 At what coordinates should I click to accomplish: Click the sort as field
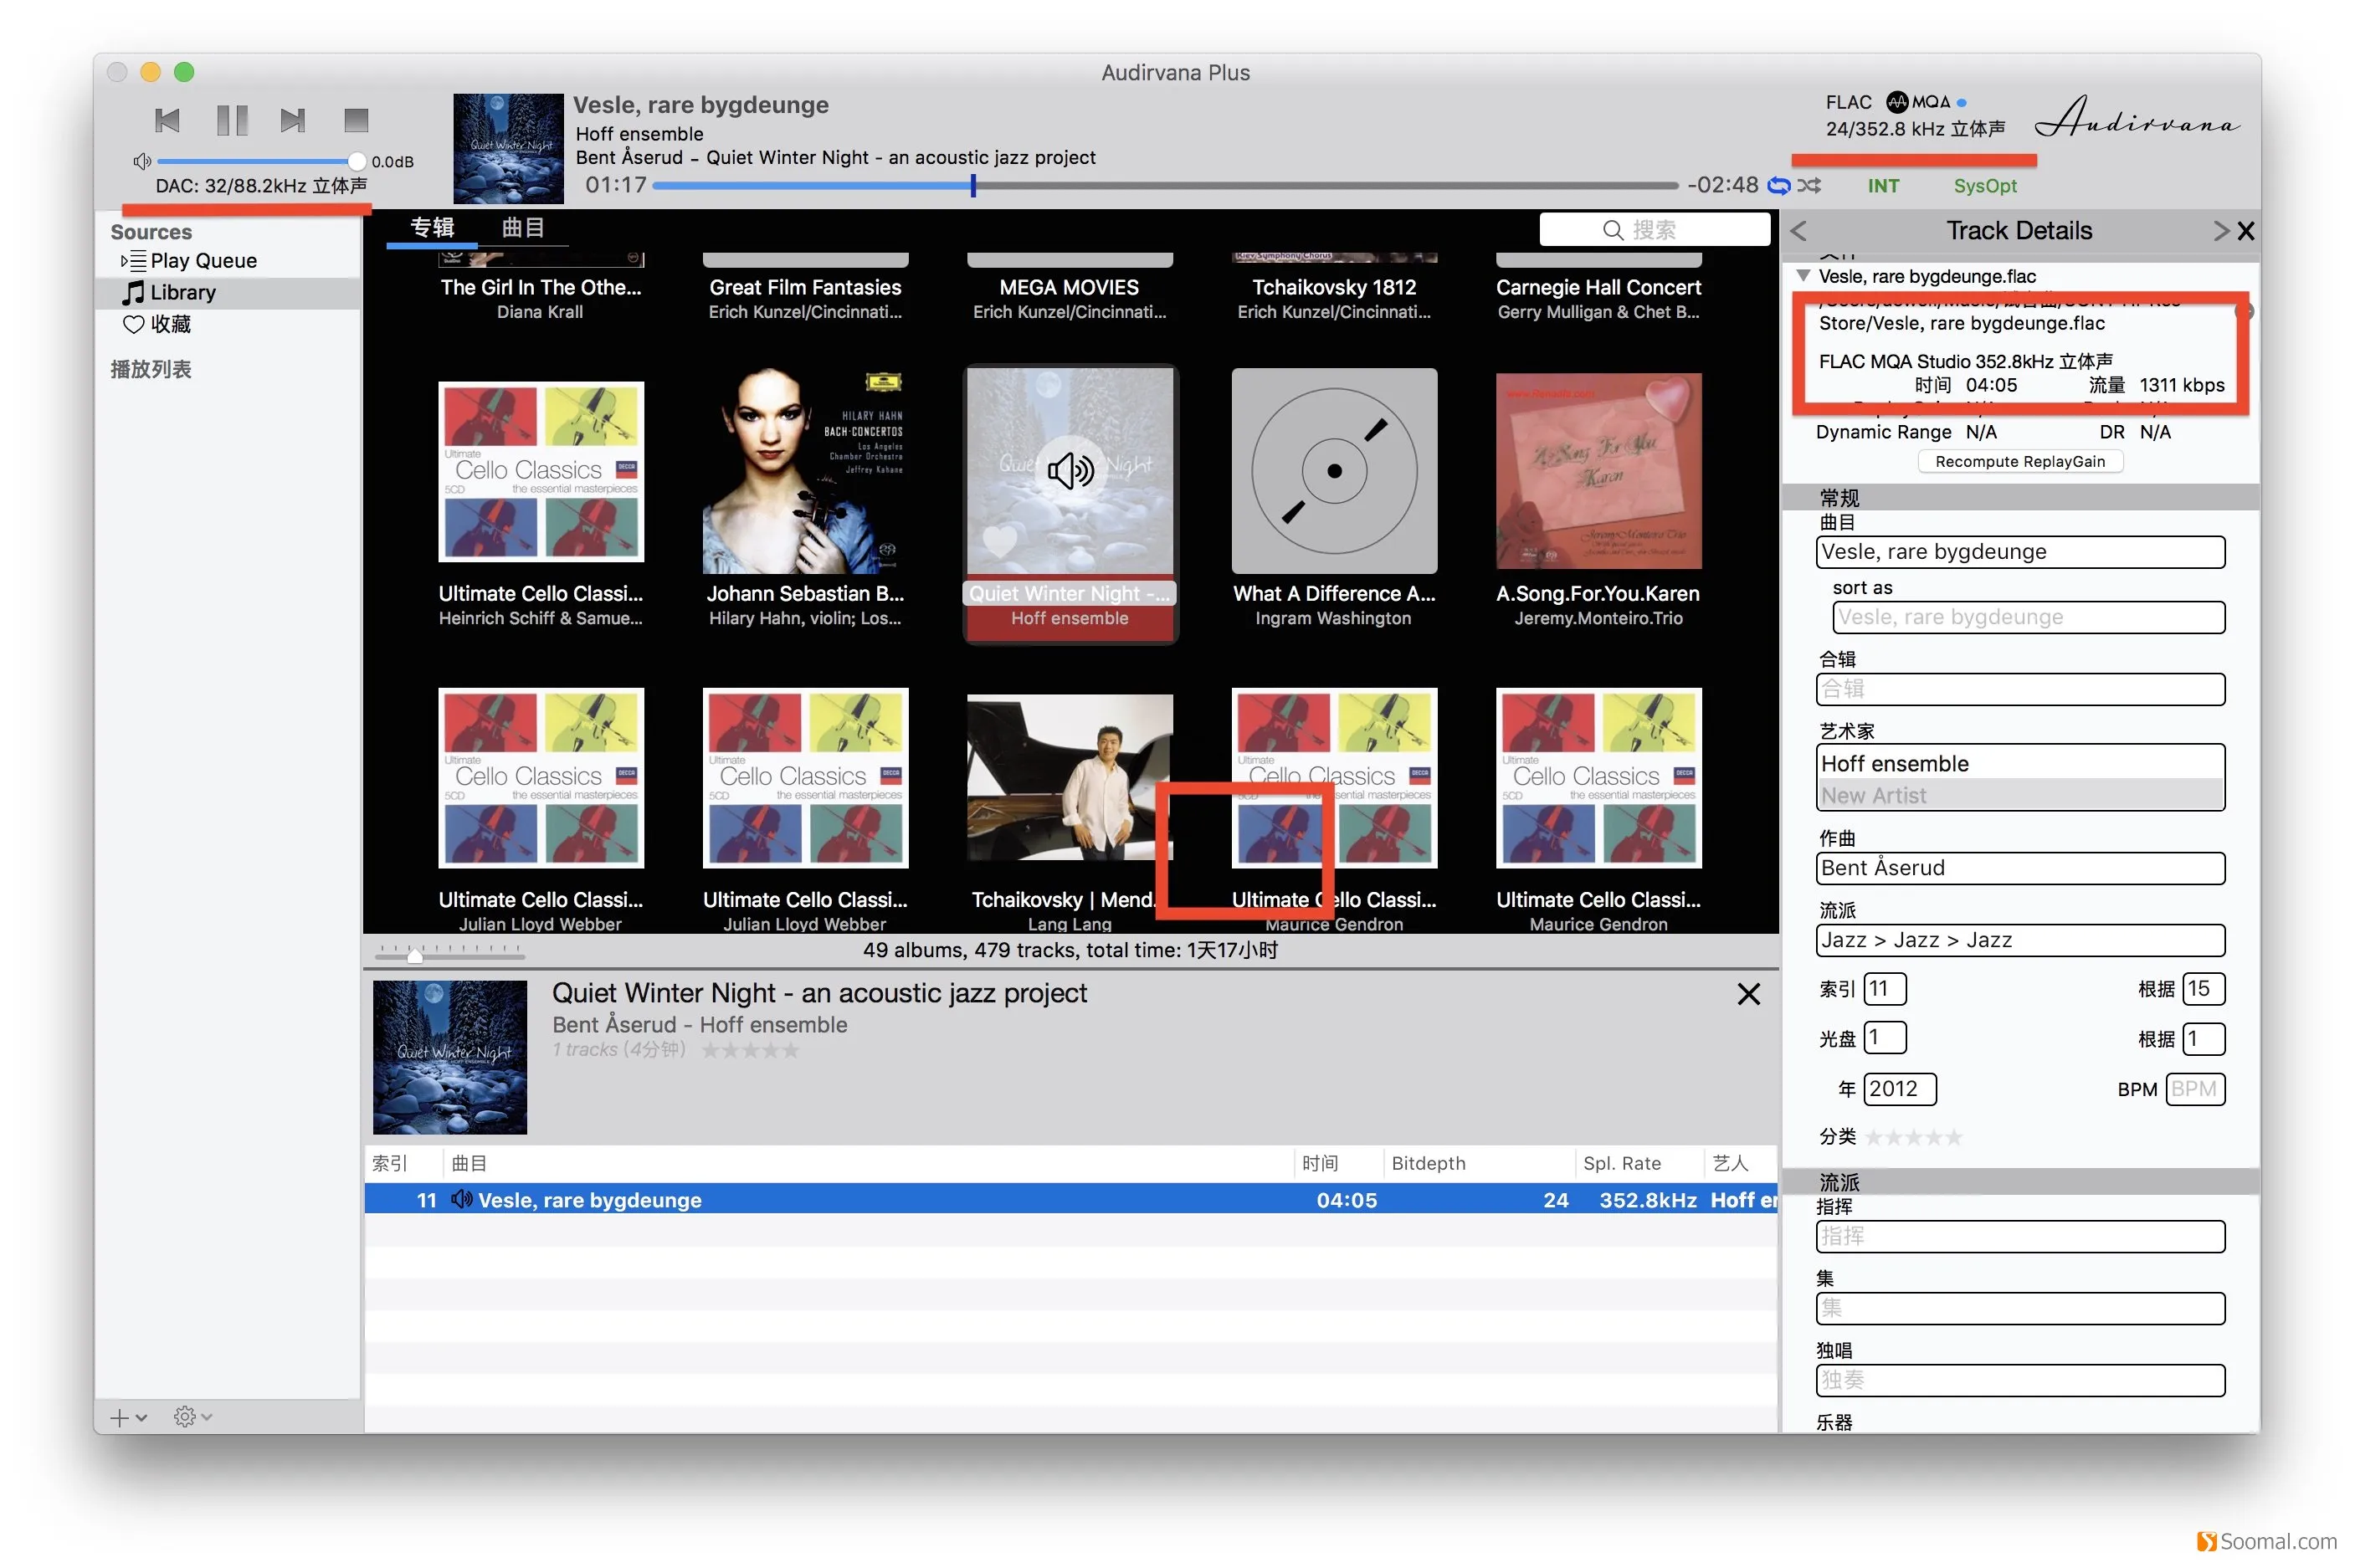tap(2028, 617)
